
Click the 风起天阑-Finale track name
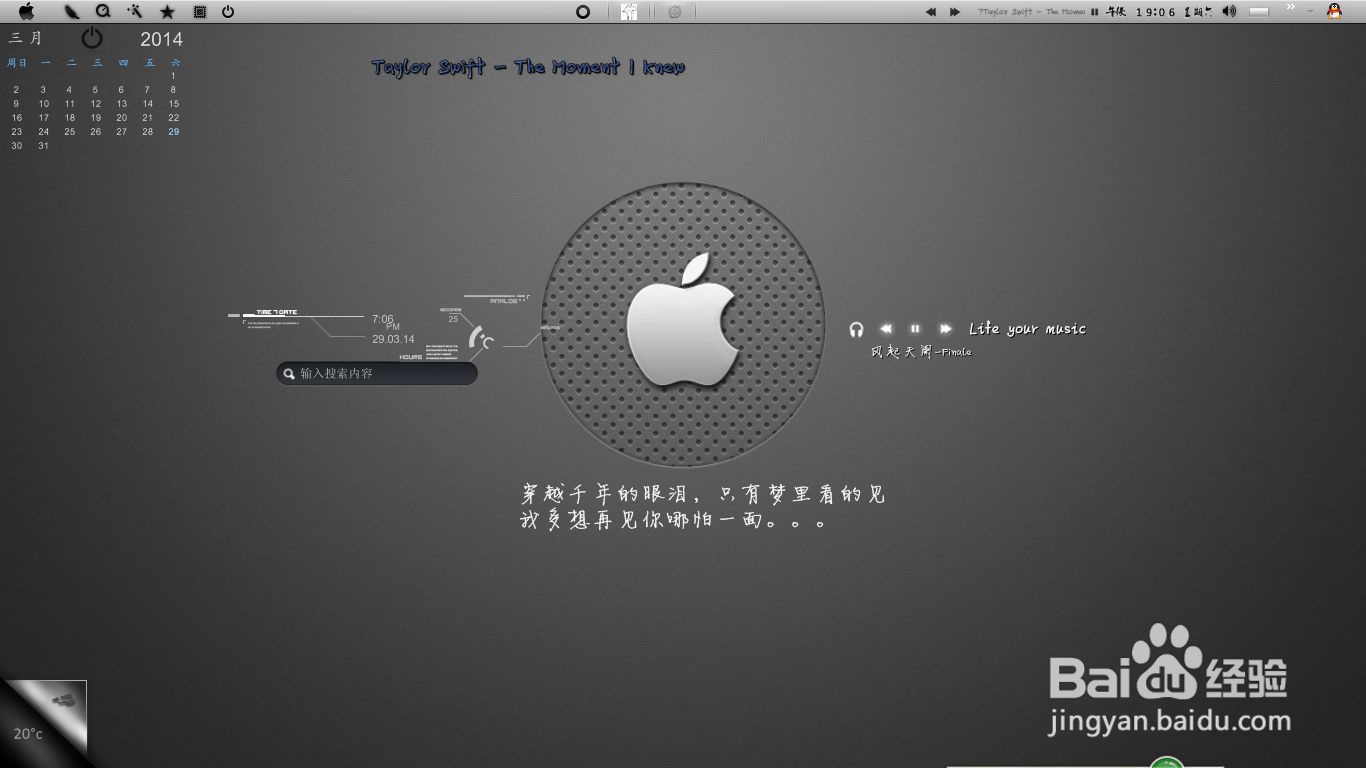tap(921, 352)
